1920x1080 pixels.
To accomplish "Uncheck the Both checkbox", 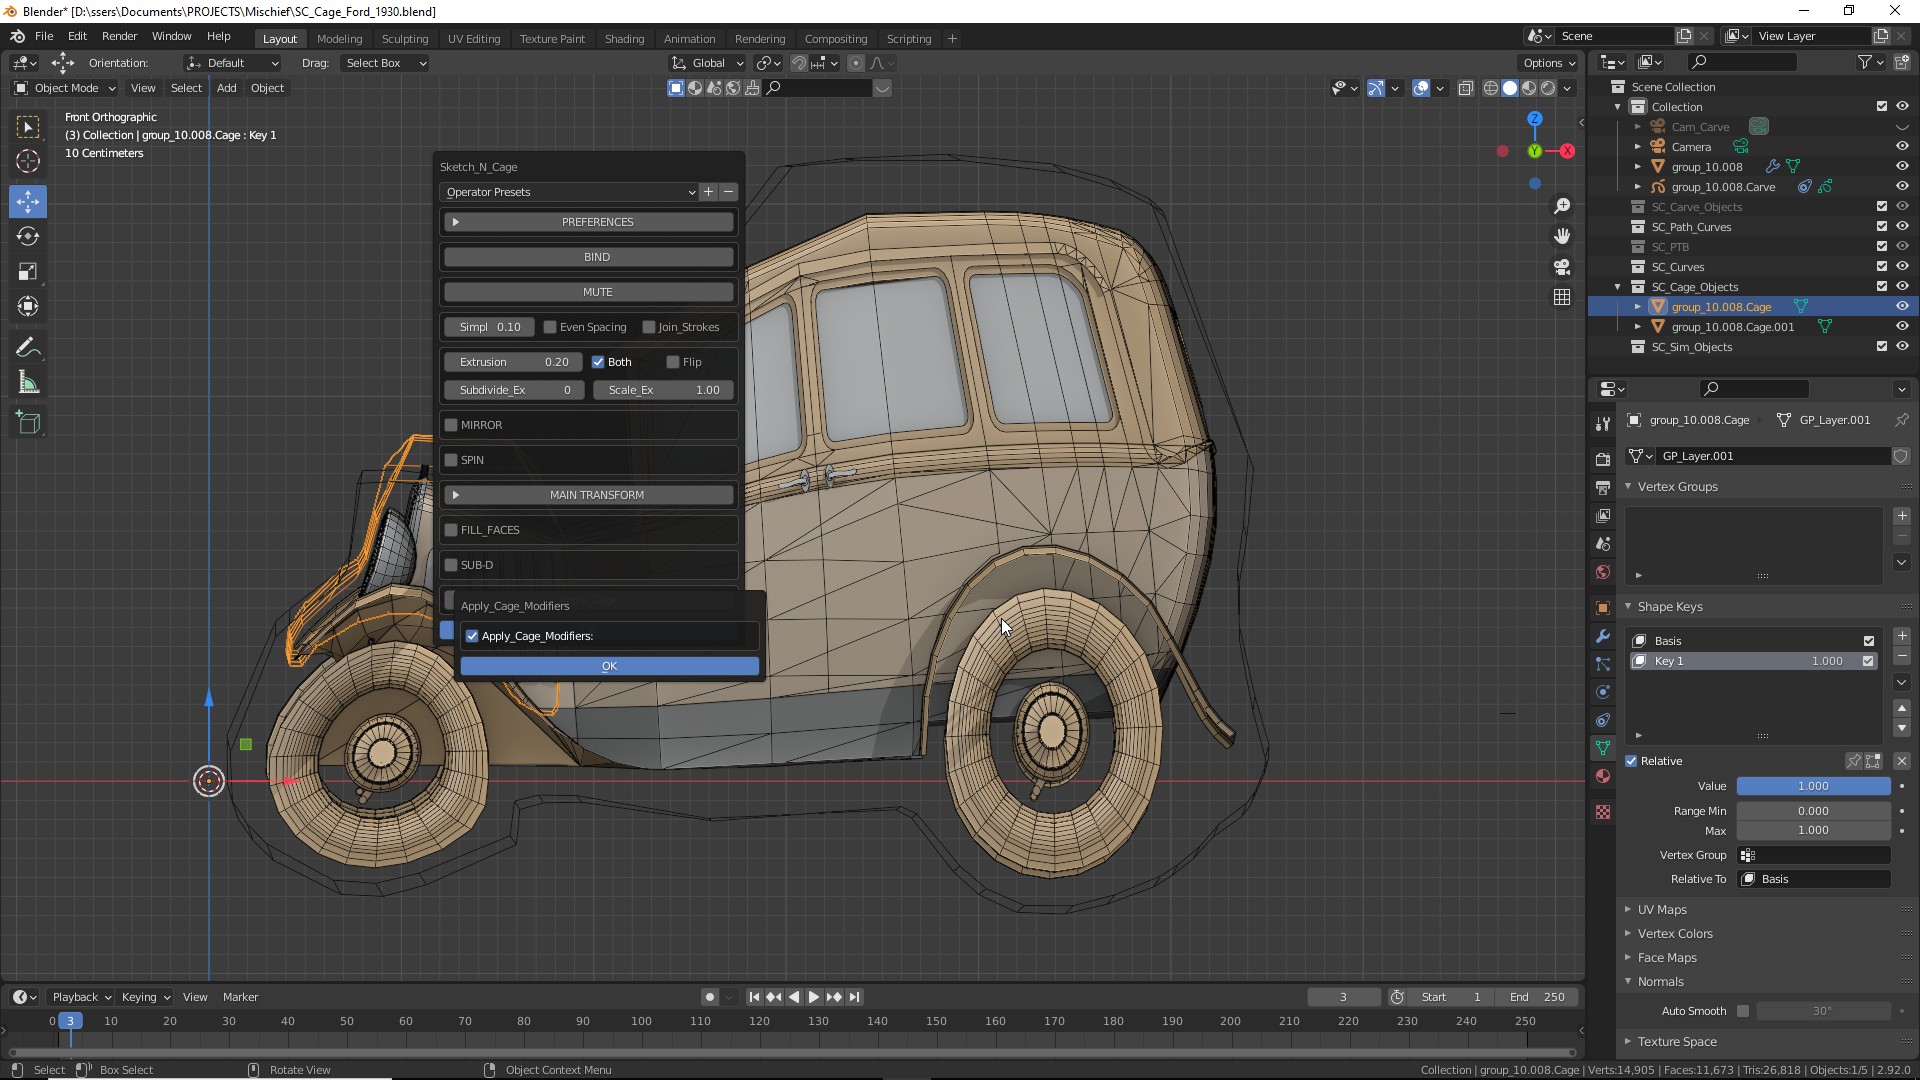I will (598, 362).
